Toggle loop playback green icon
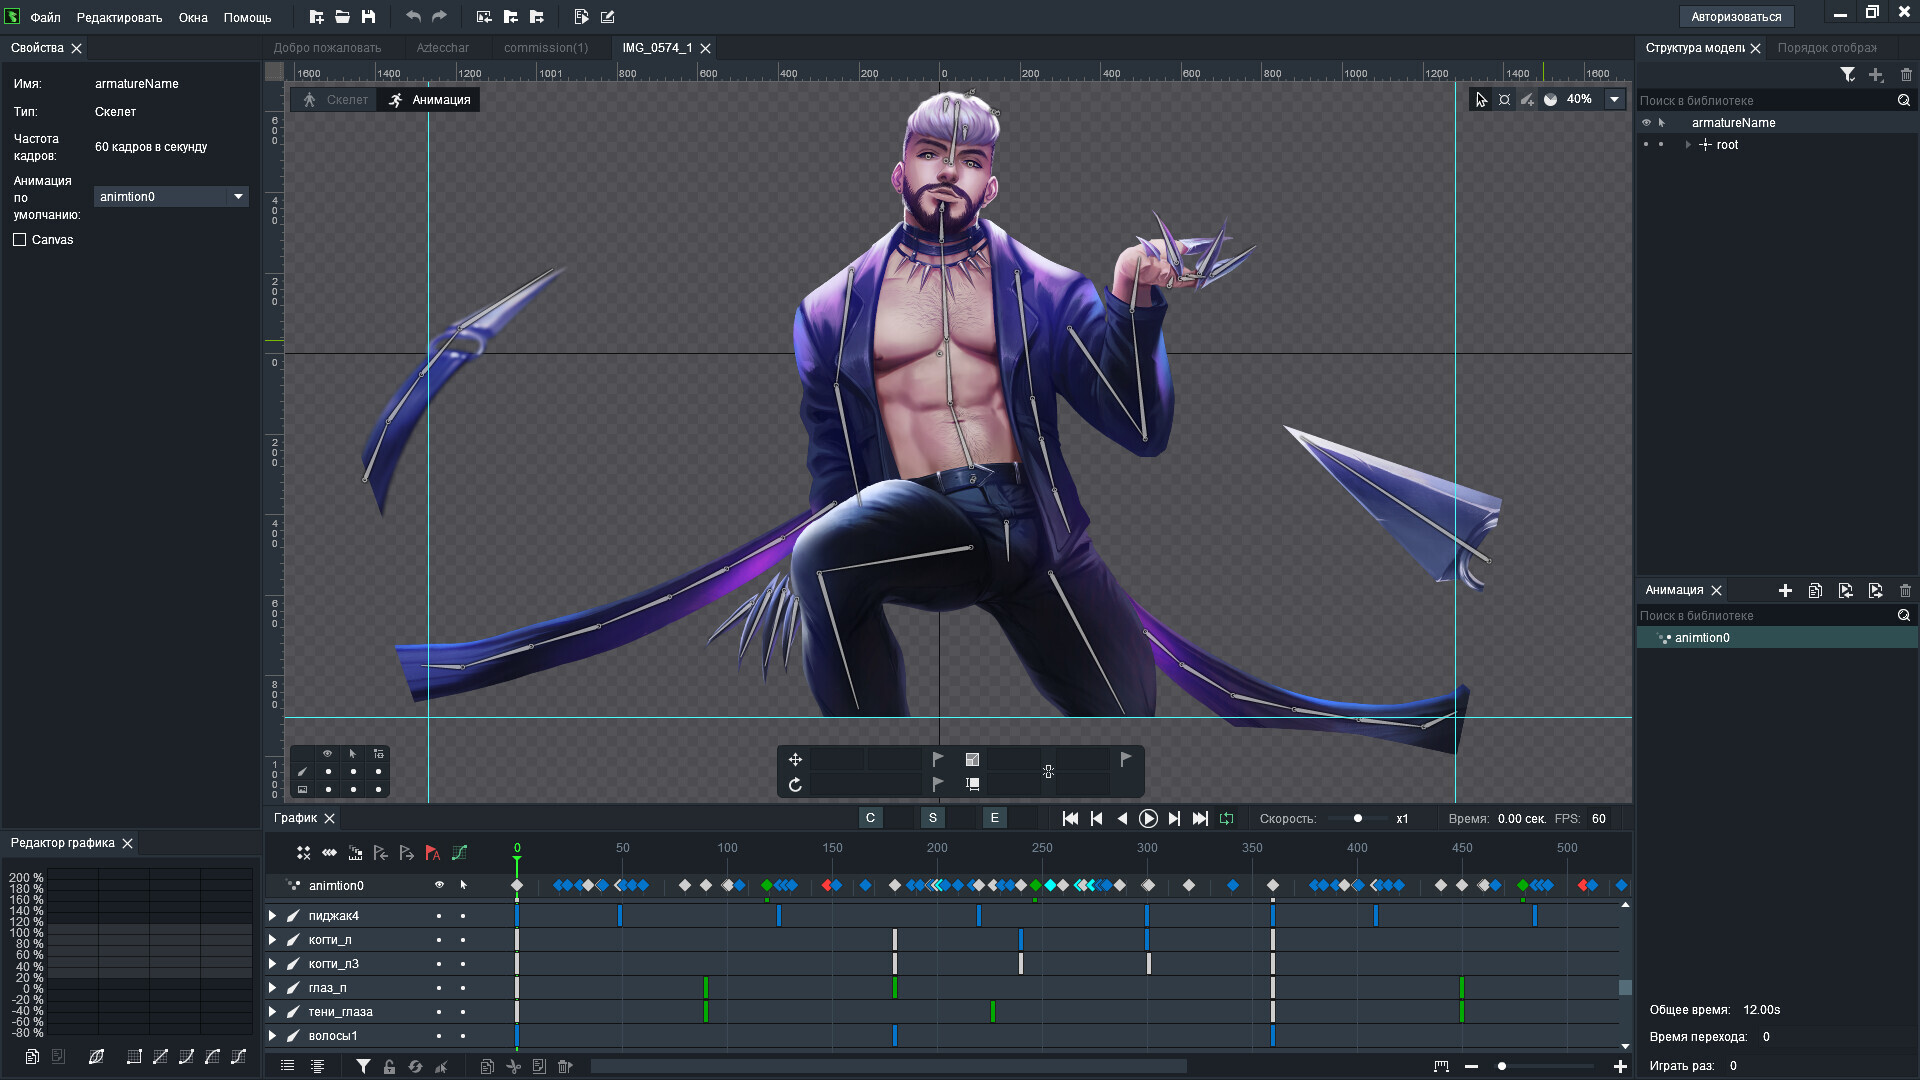1920x1080 pixels. 1226,819
